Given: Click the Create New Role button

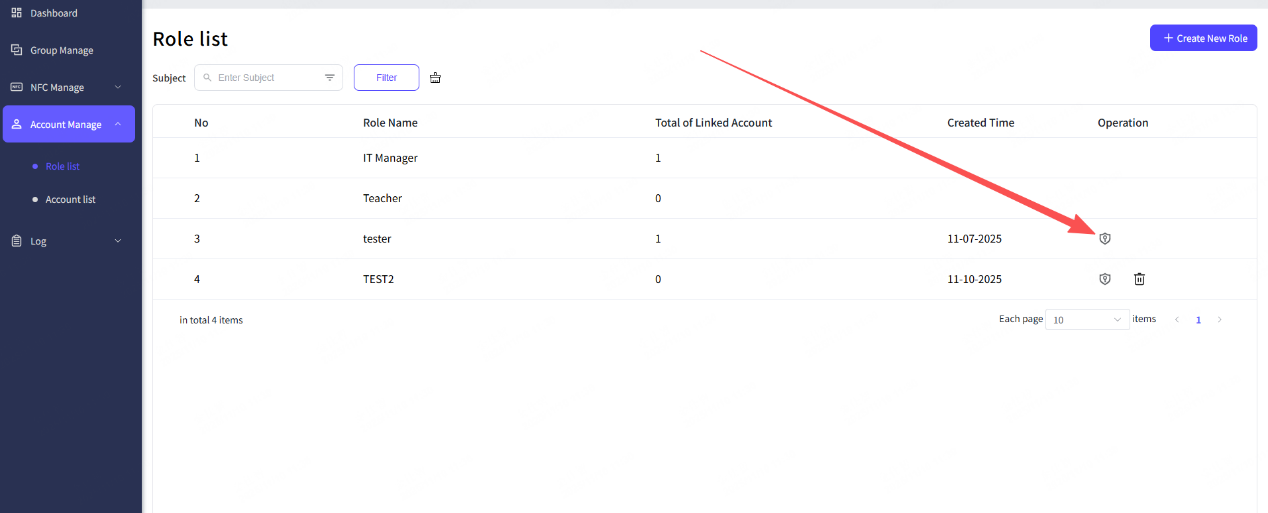Looking at the screenshot, I should point(1203,38).
